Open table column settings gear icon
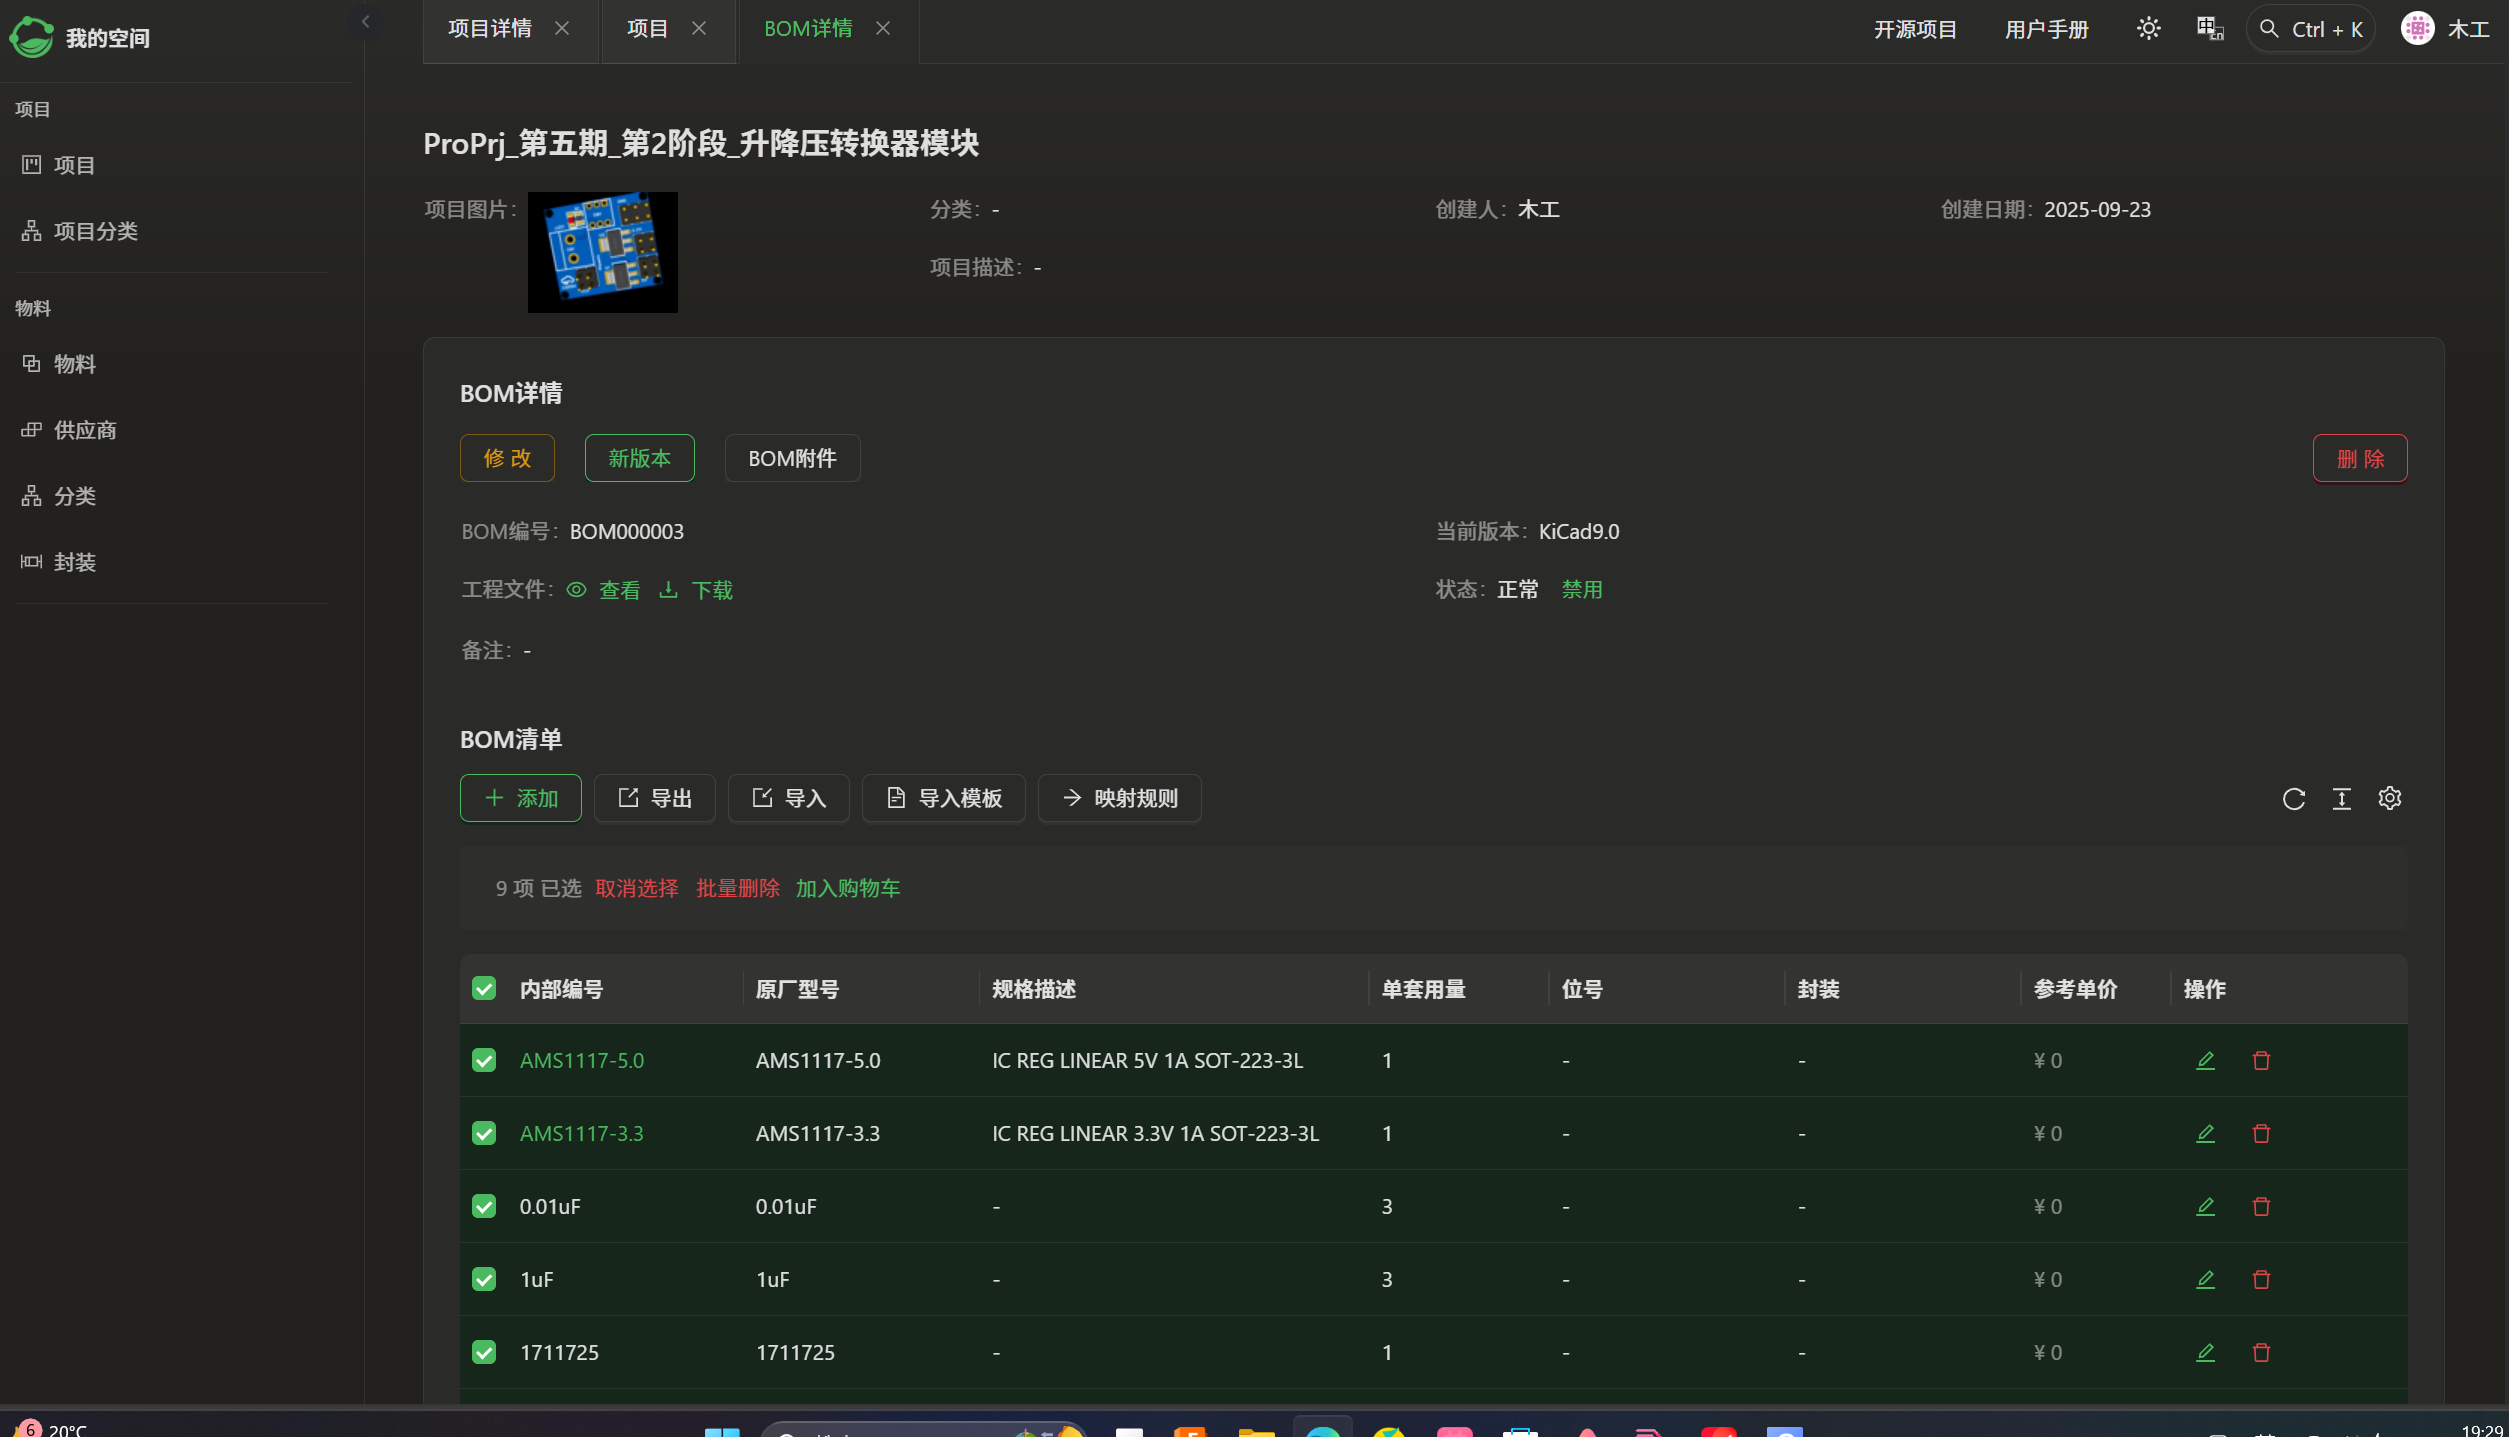2509x1437 pixels. coord(2390,798)
